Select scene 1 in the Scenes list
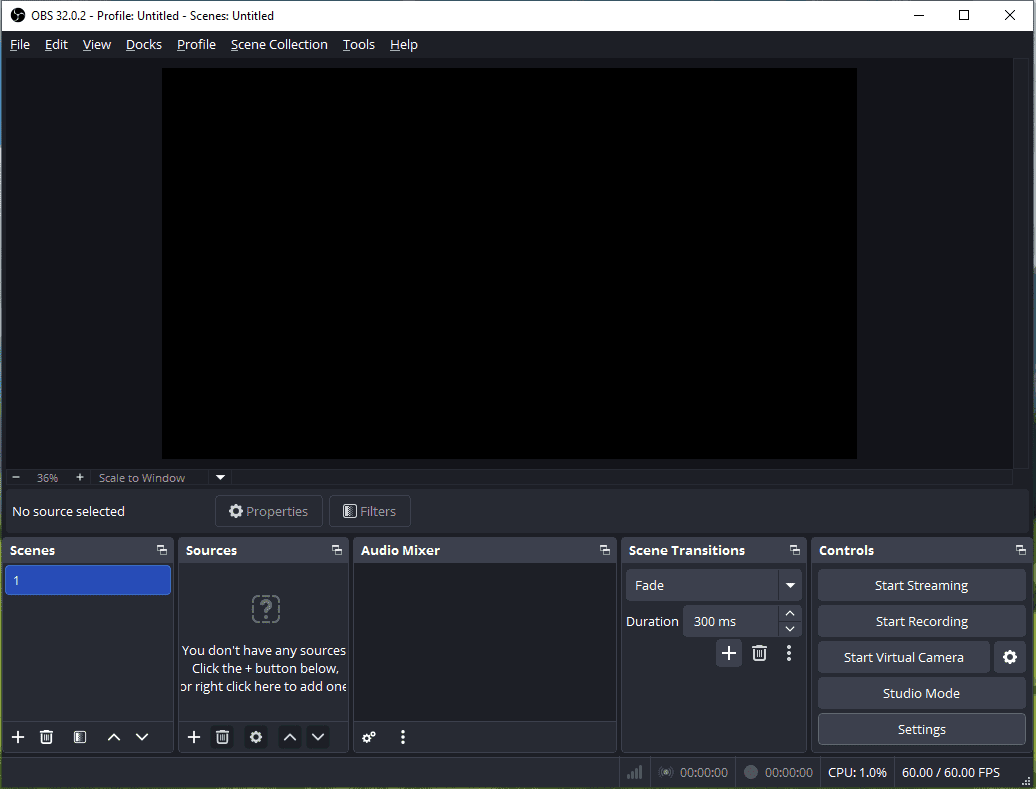This screenshot has width=1036, height=789. point(87,580)
